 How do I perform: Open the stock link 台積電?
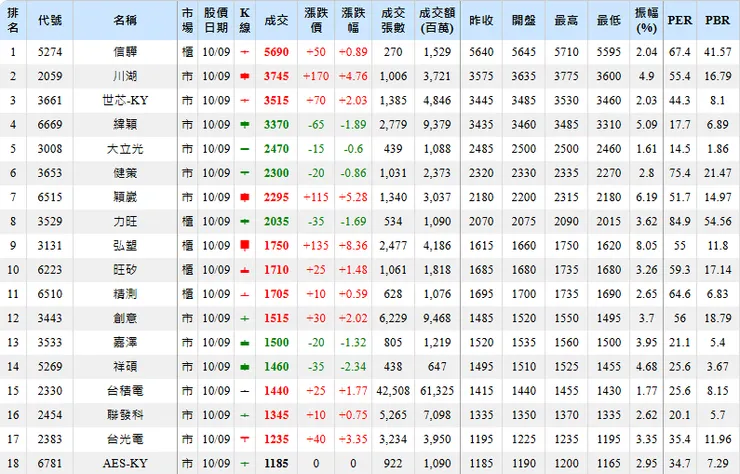click(125, 391)
